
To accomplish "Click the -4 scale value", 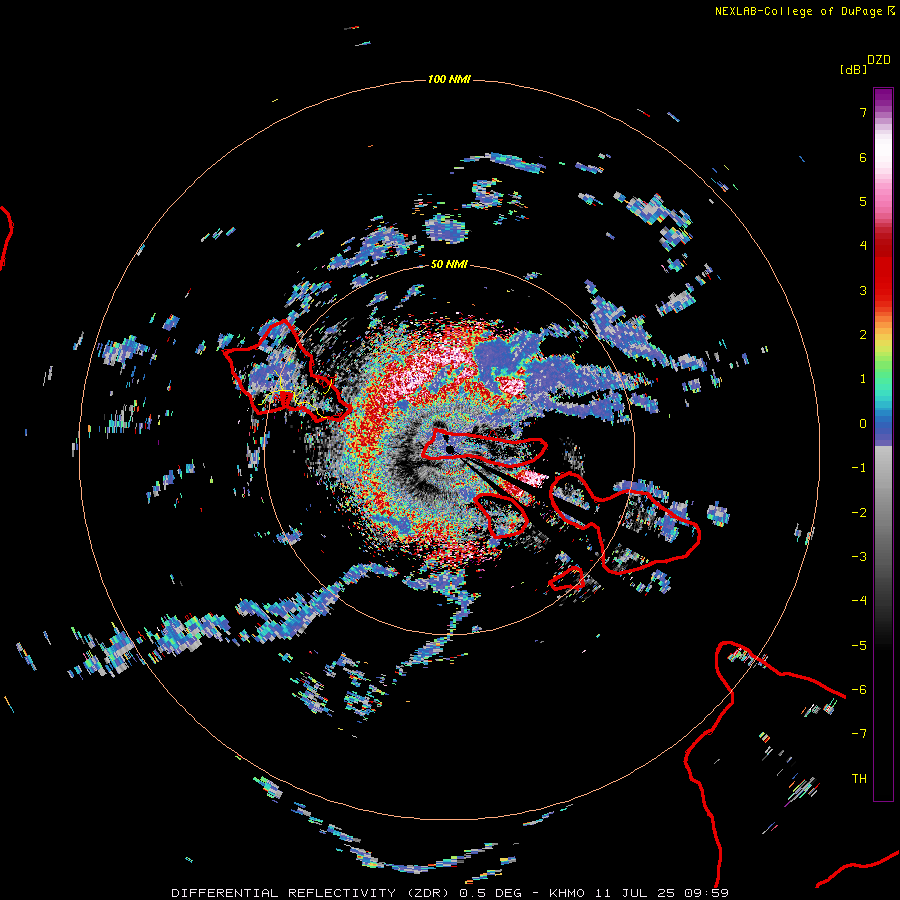I will (x=859, y=601).
